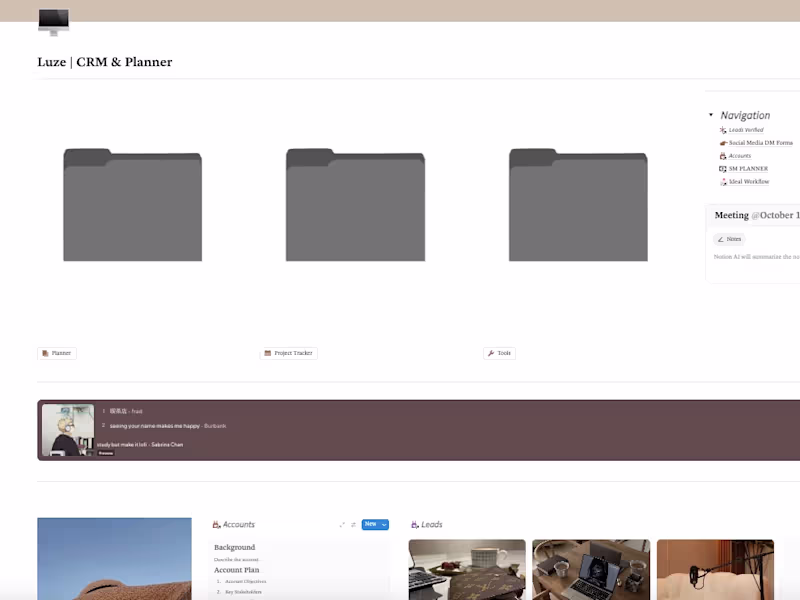Click the Leads heading icon
The height and width of the screenshot is (600, 800).
click(x=413, y=524)
